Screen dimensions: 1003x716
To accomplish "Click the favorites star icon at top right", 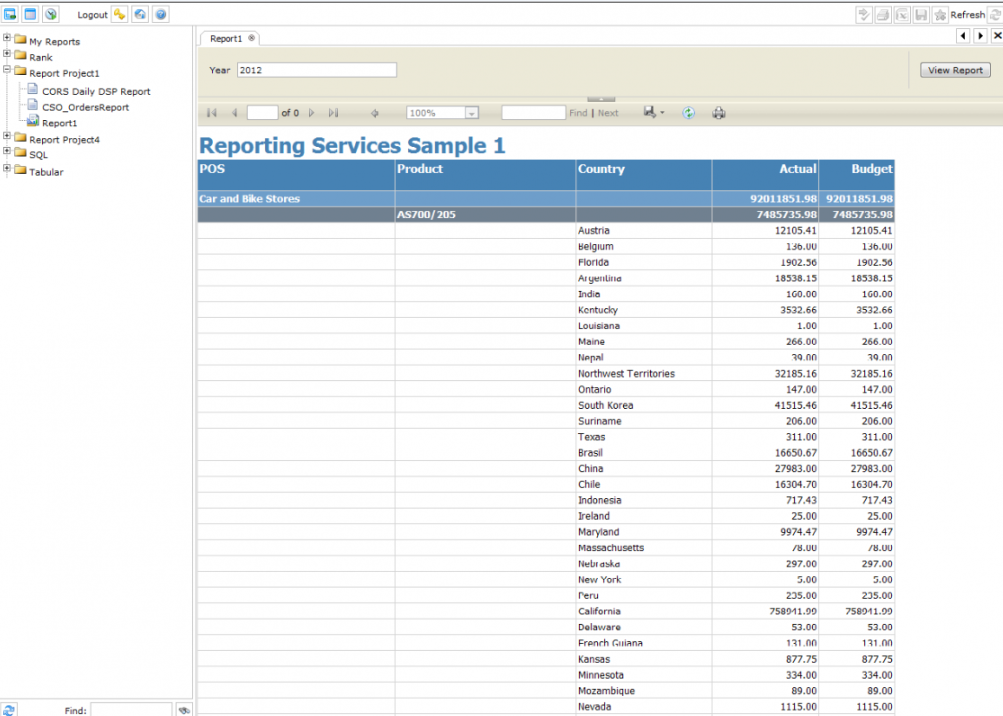I will click(940, 15).
